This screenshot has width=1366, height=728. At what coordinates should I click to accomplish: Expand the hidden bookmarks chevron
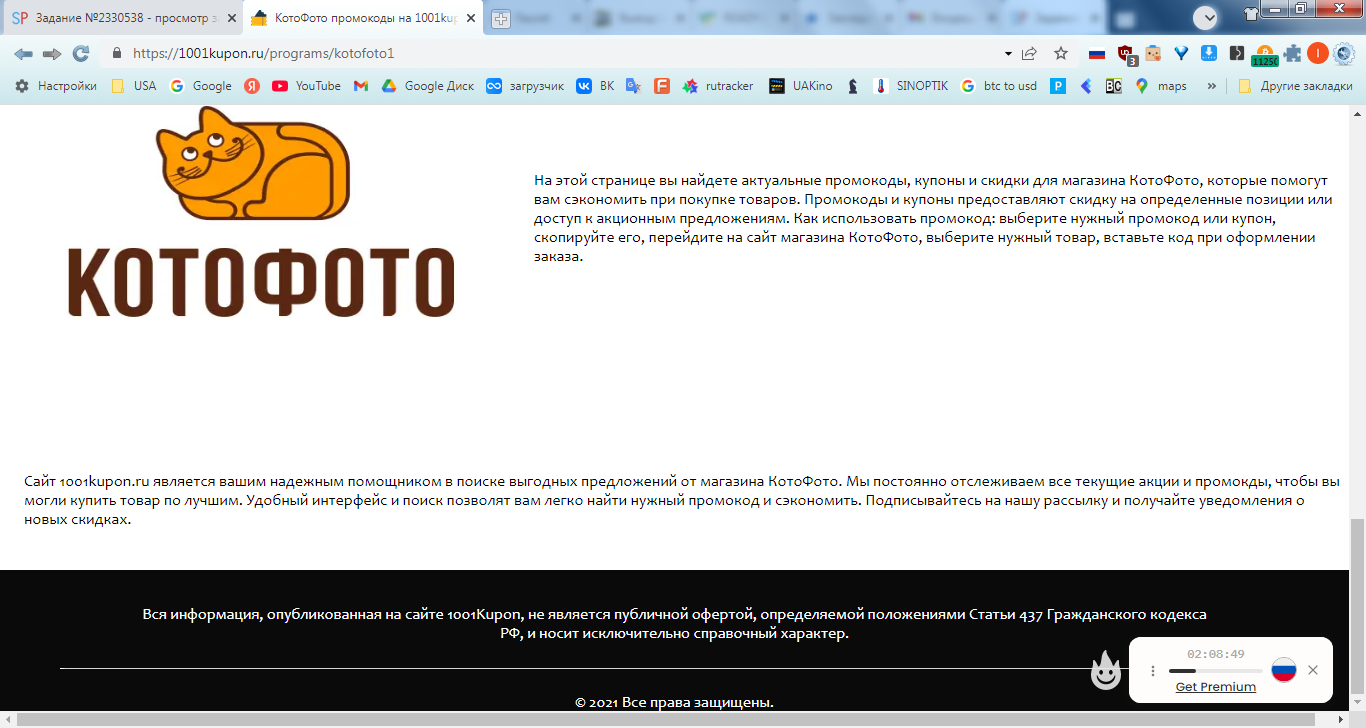(x=1212, y=86)
